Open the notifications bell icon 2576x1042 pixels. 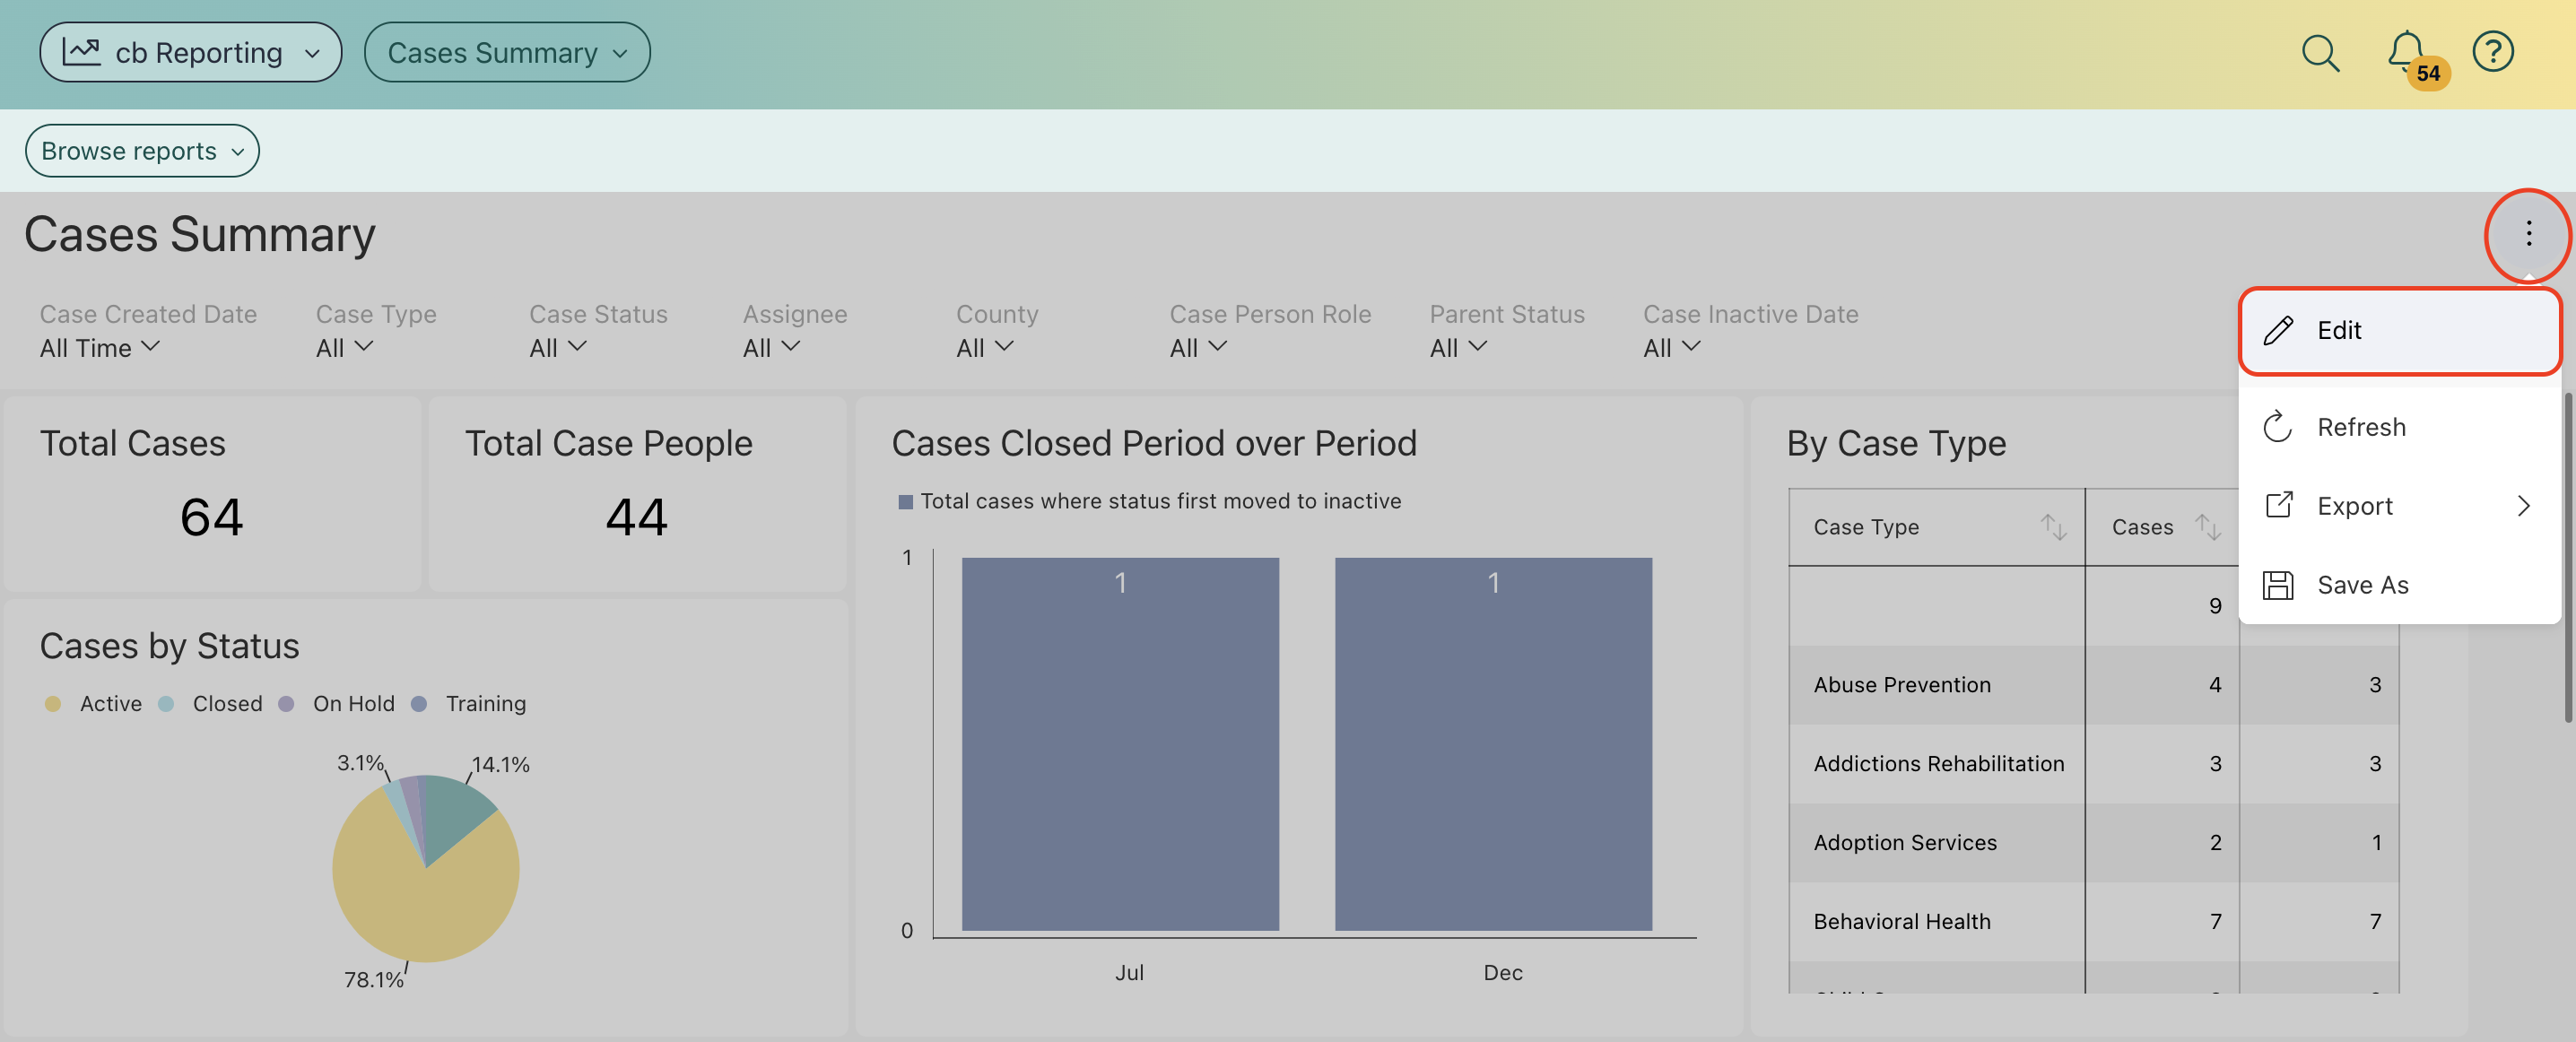coord(2405,51)
